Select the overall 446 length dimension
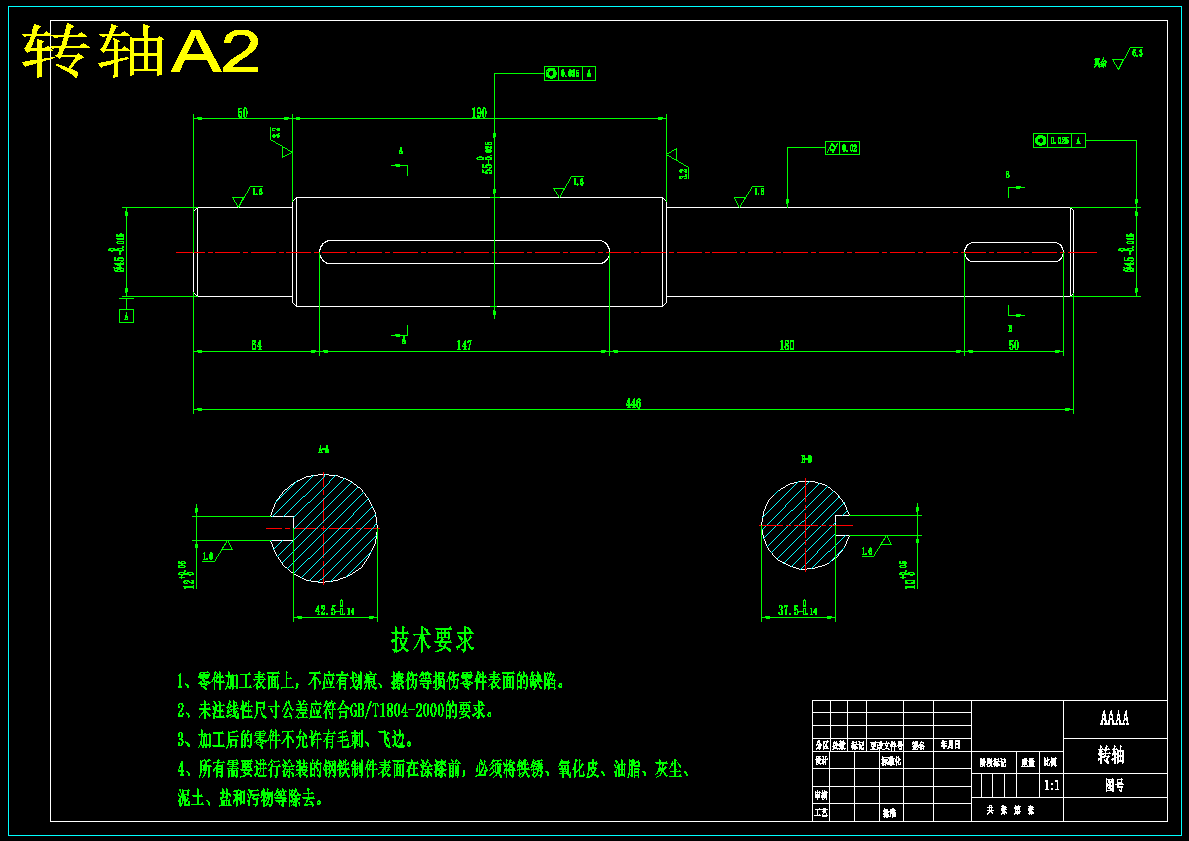 pos(633,403)
